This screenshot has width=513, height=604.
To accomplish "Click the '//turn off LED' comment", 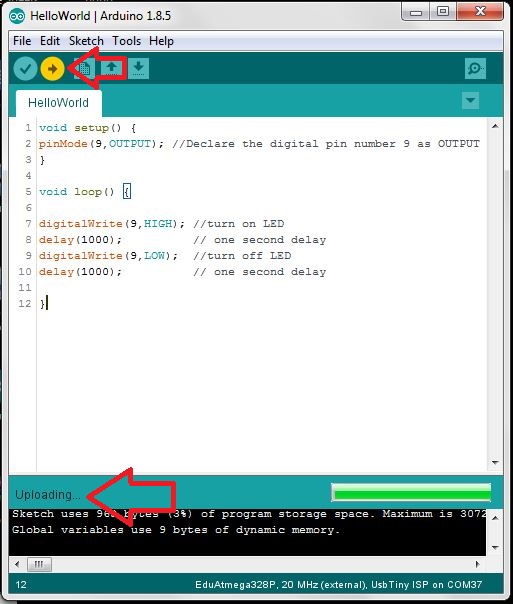I will [242, 256].
